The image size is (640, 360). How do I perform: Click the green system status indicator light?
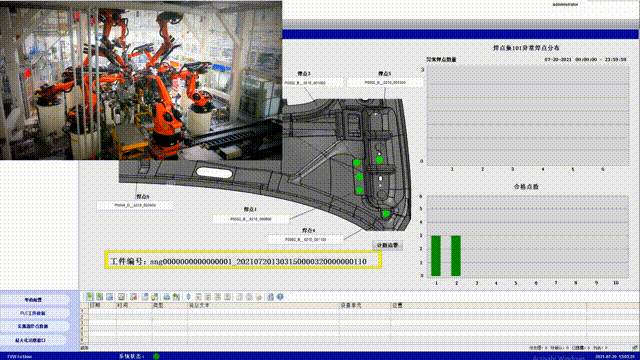tap(156, 356)
